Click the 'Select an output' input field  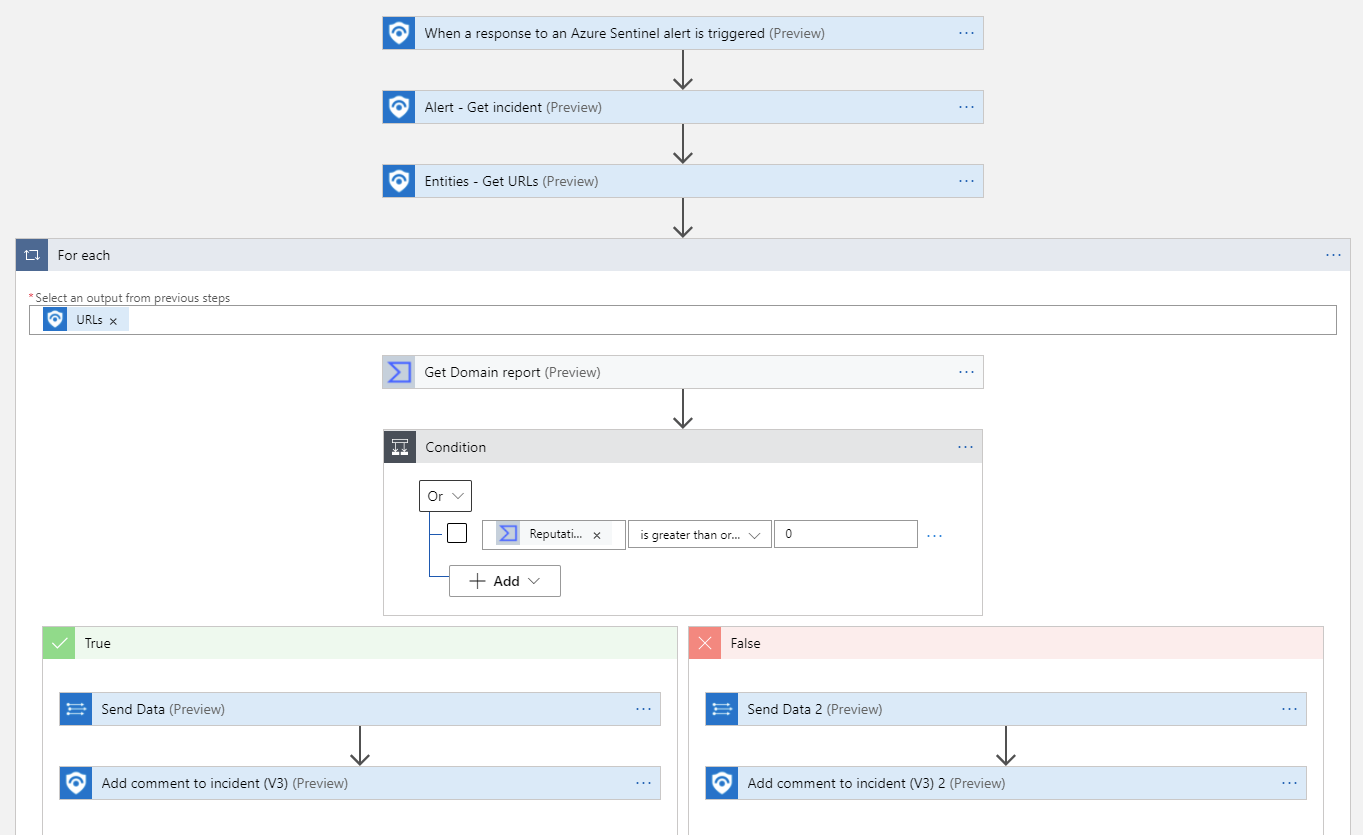coord(683,320)
